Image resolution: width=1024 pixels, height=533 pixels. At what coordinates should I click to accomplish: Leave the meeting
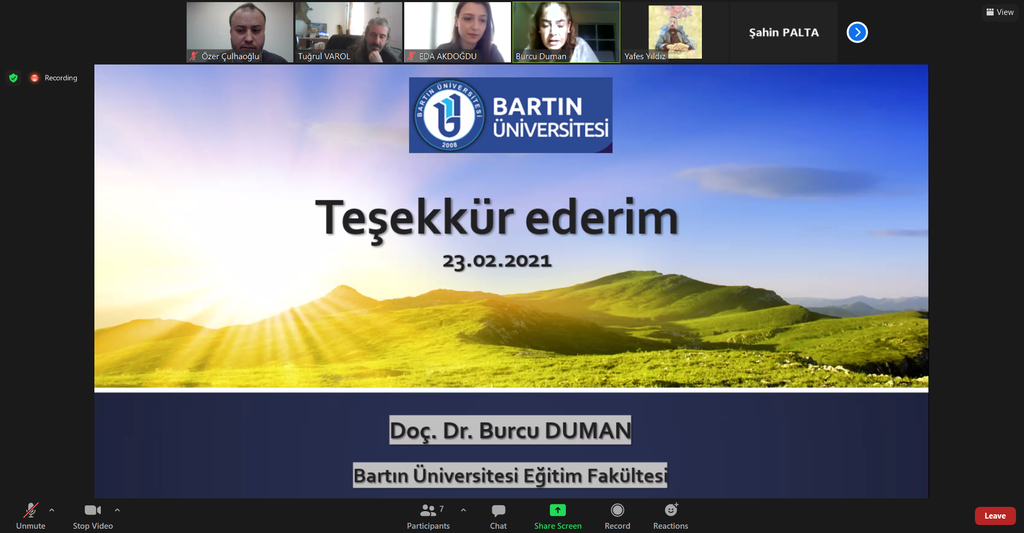click(x=994, y=516)
